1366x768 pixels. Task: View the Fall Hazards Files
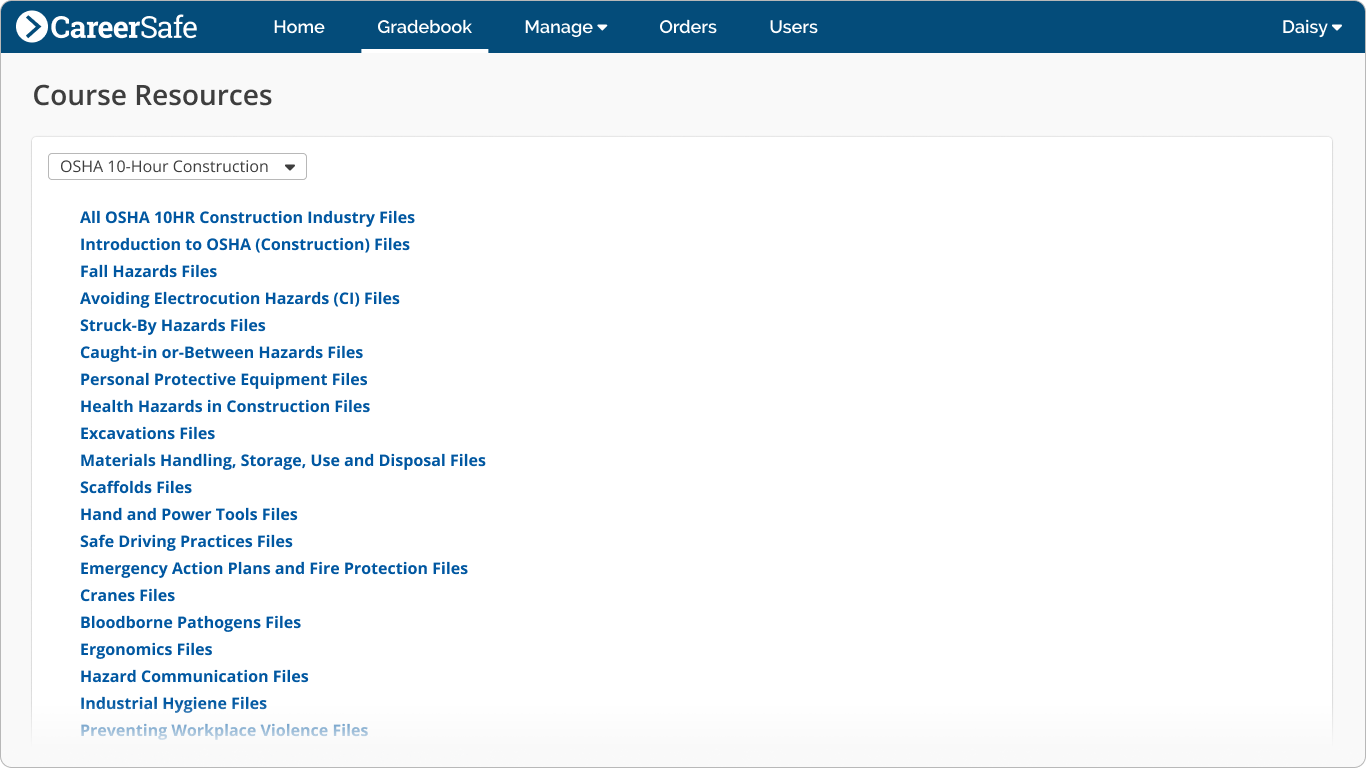(x=148, y=271)
